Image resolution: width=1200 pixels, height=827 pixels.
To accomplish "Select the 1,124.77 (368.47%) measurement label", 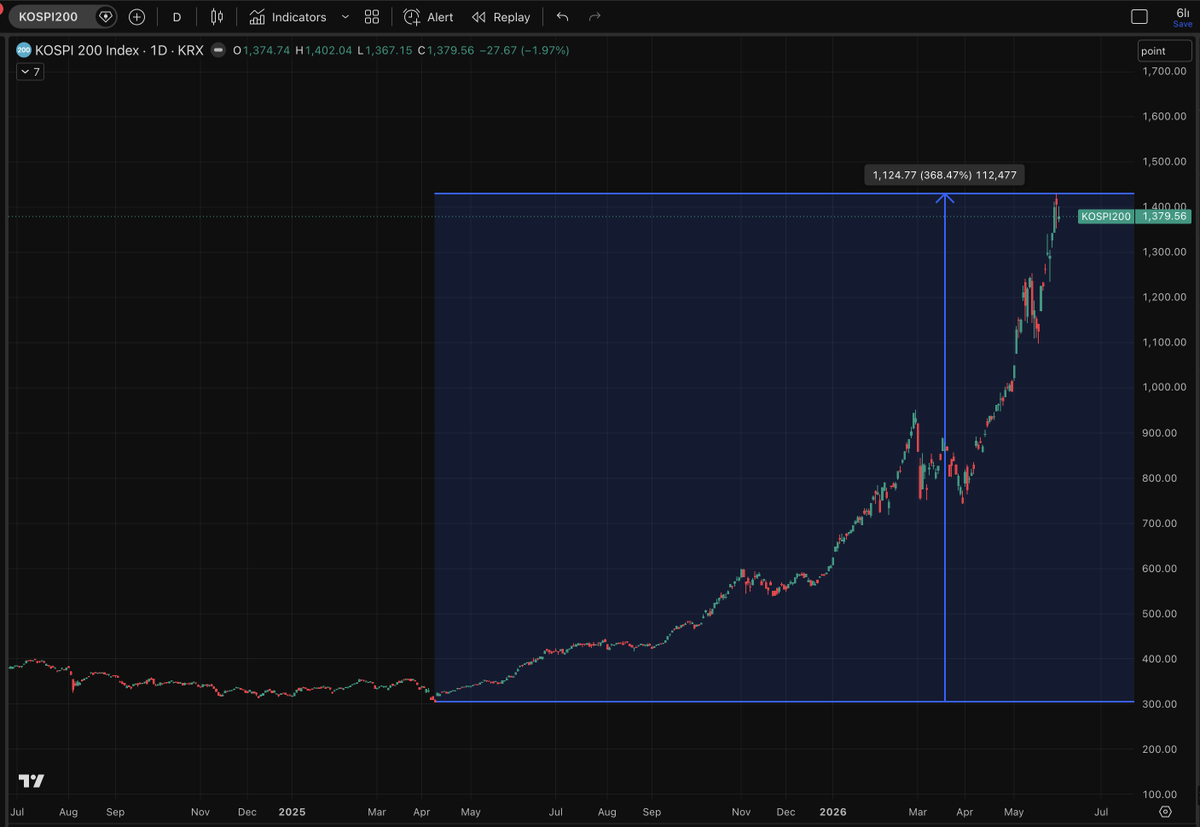I will click(944, 175).
